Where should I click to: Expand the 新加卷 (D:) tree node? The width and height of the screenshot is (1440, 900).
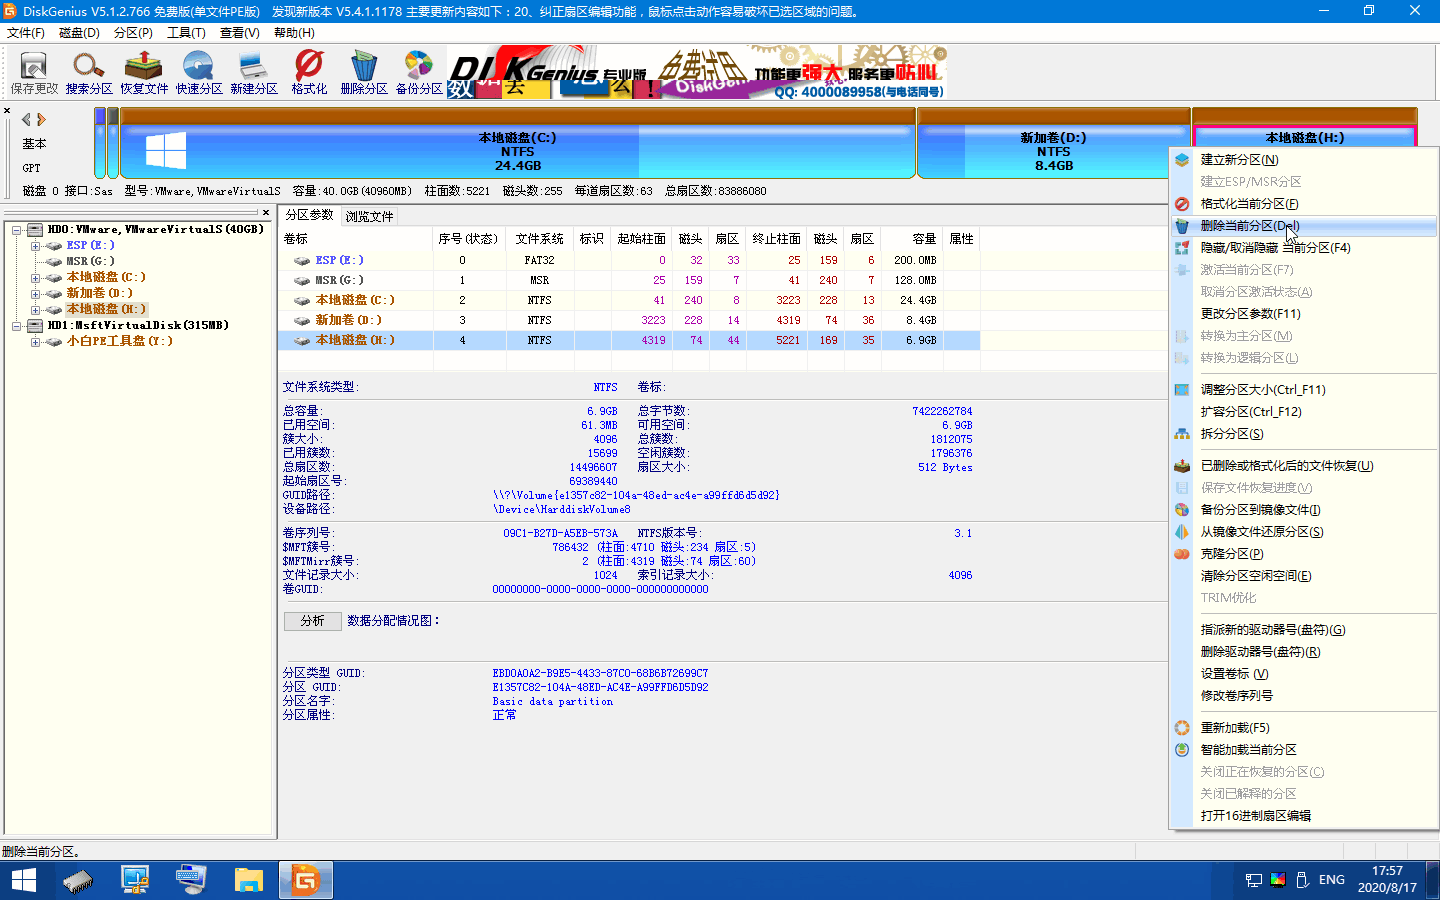coord(35,294)
